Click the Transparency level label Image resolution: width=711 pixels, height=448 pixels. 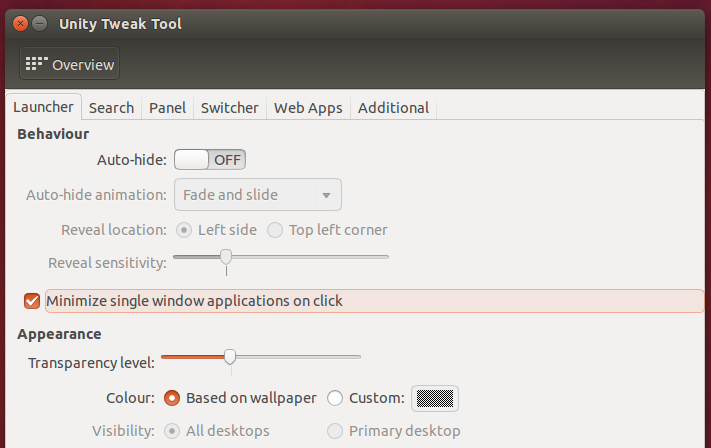91,363
